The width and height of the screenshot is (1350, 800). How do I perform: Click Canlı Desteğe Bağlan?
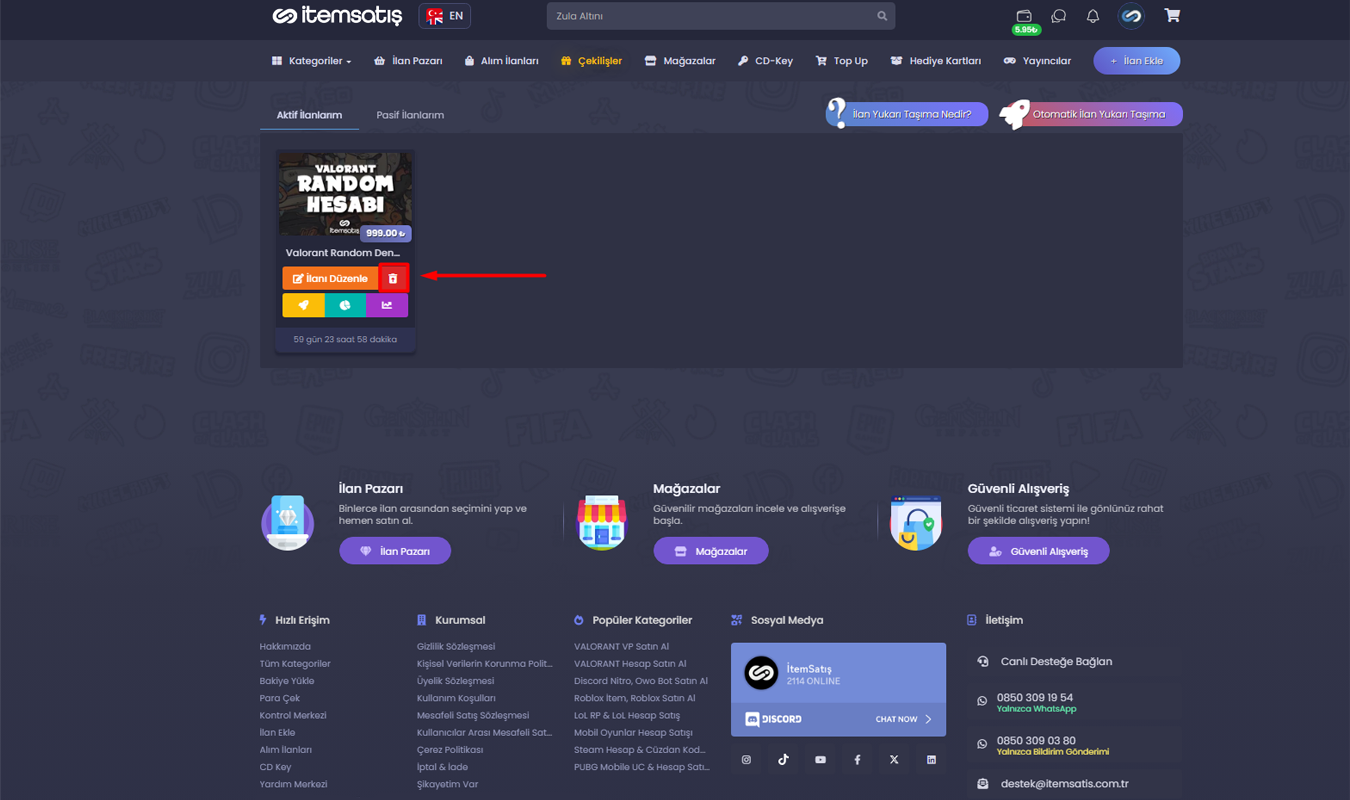point(1056,662)
